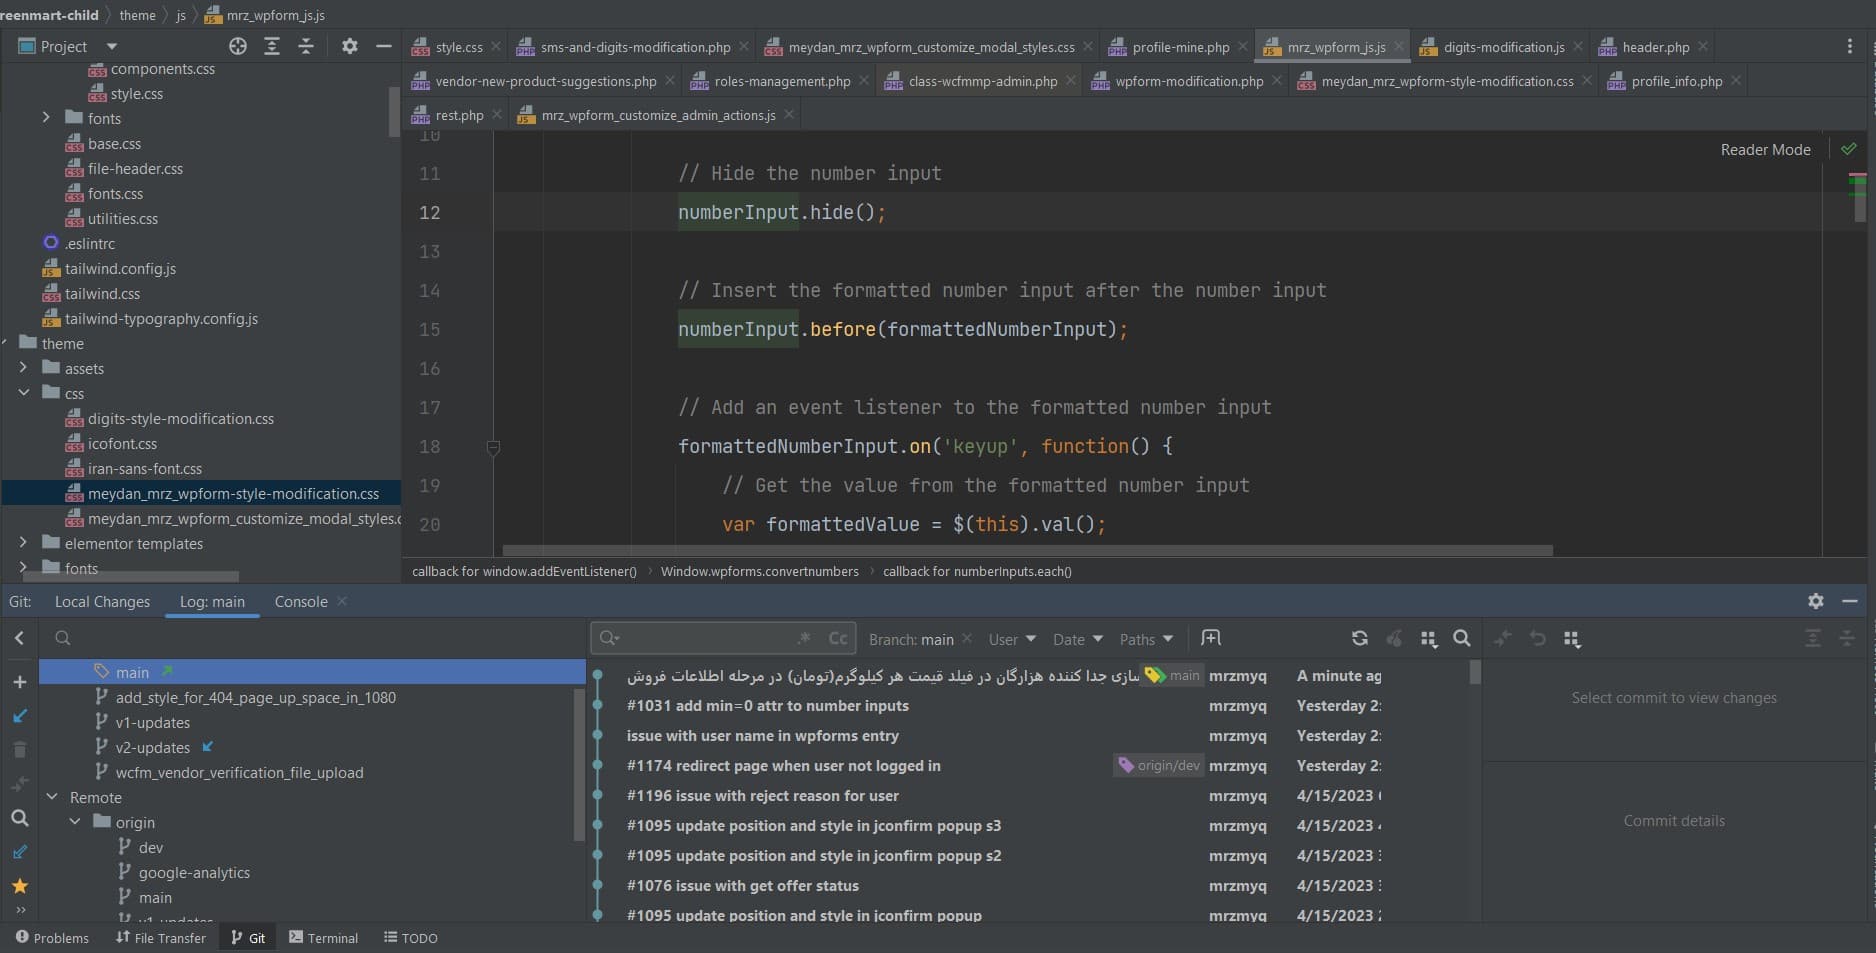Toggle fold marker at line 18
1876x953 pixels.
[493, 447]
